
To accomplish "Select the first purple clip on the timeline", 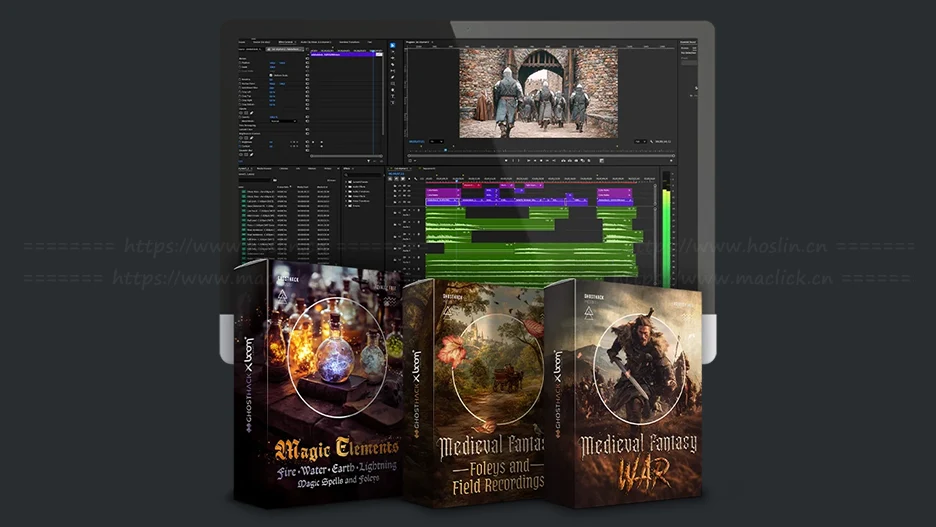I will click(444, 191).
